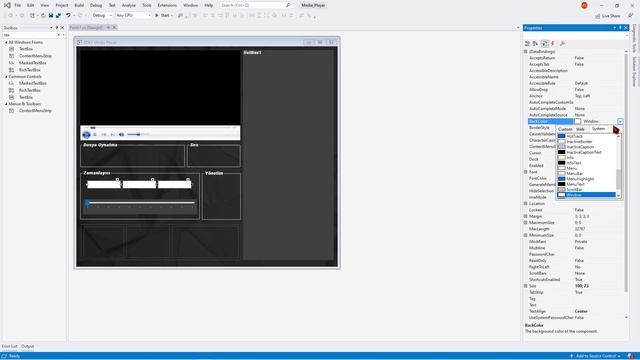Click the play button in the media player control
Viewport: 640px width, 360px height.
pyautogui.click(x=86, y=134)
